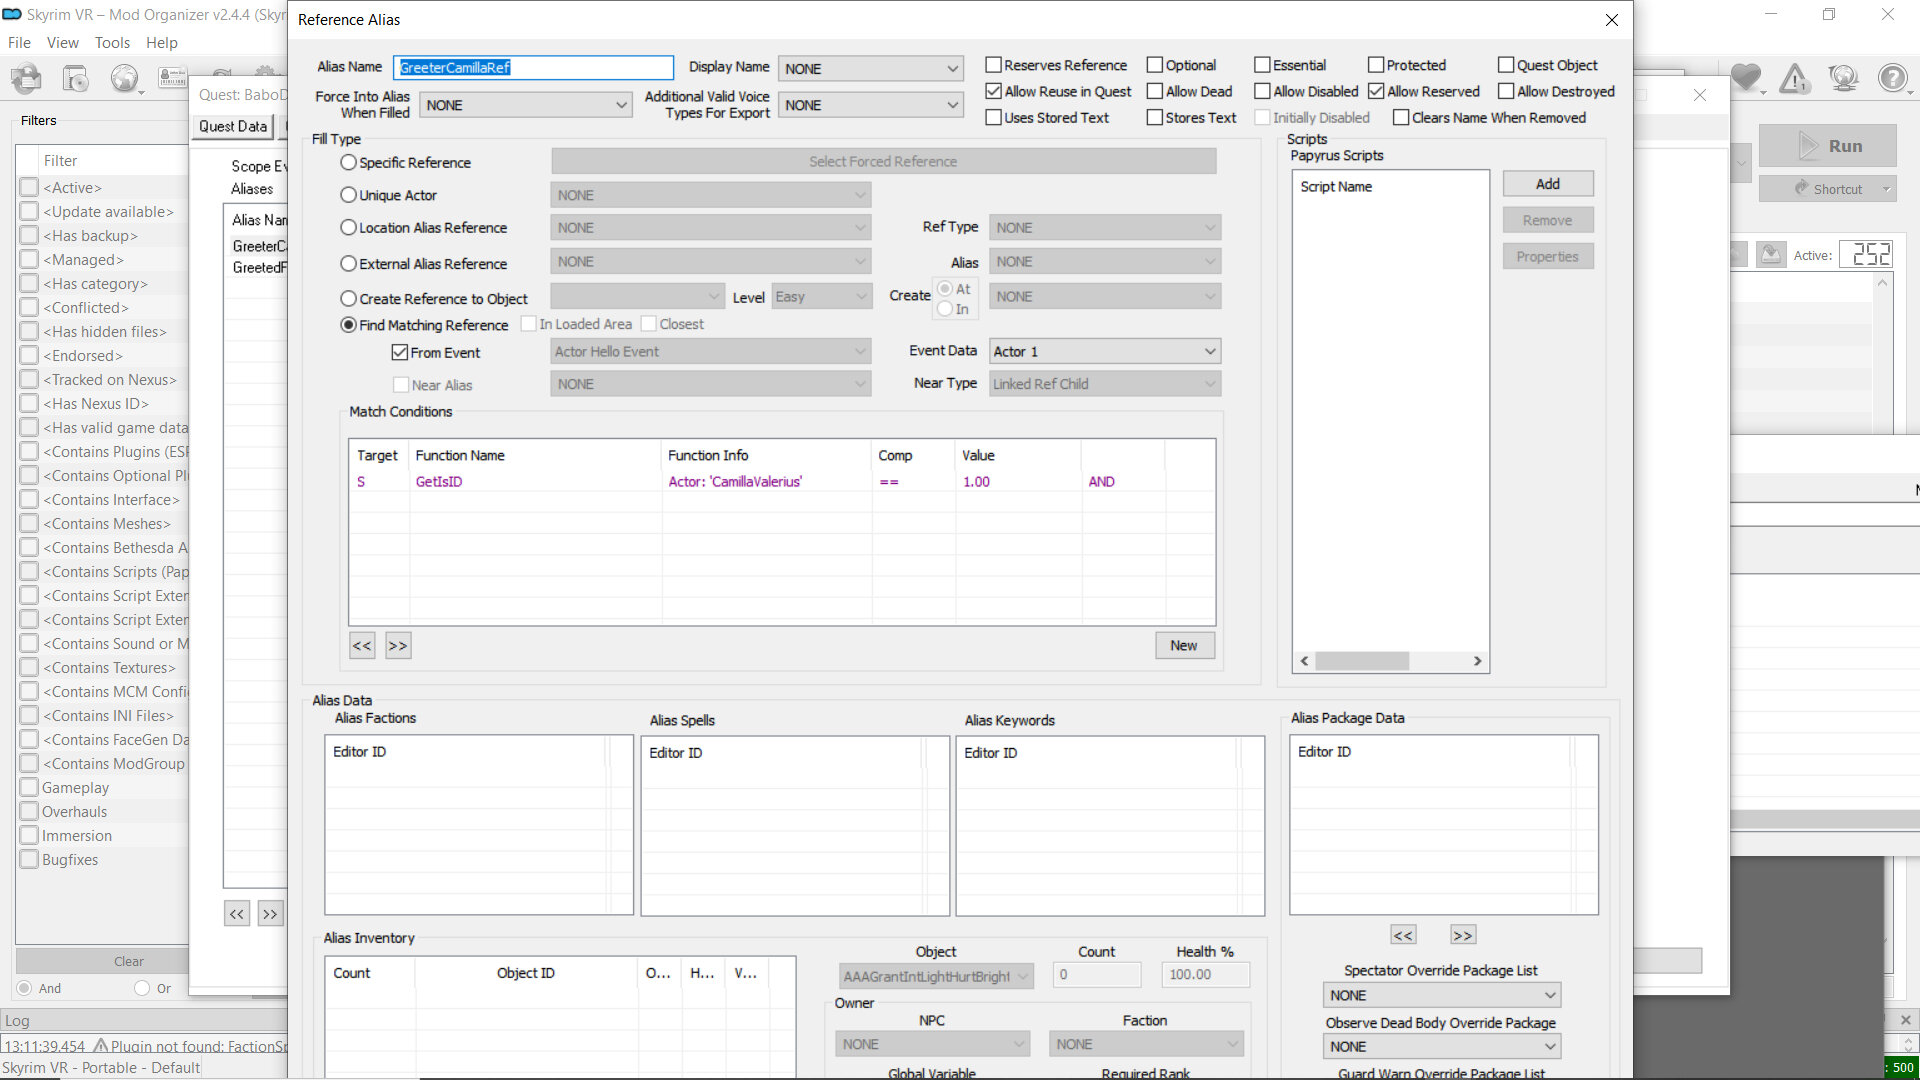Expand the Event Data Actor 1 dropdown
This screenshot has width=1920, height=1080.
coord(1104,352)
